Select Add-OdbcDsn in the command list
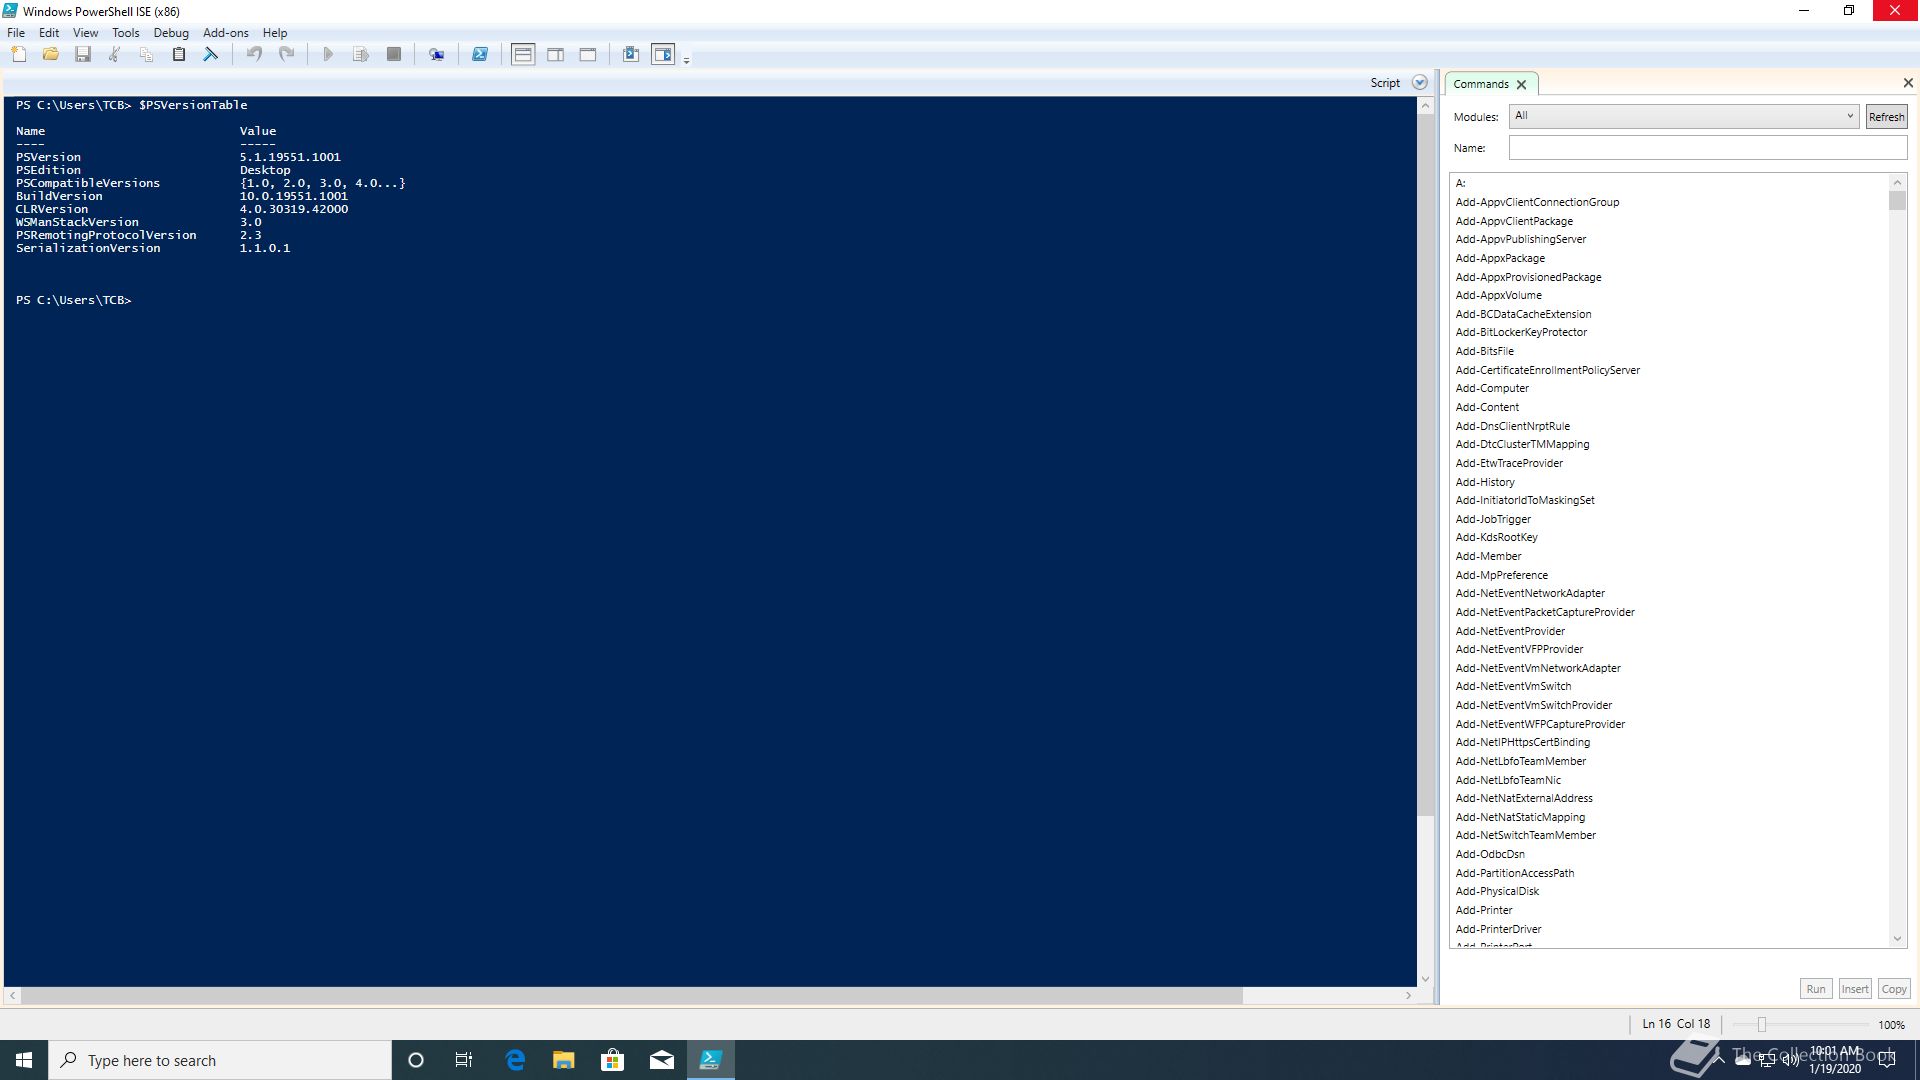 [1490, 854]
